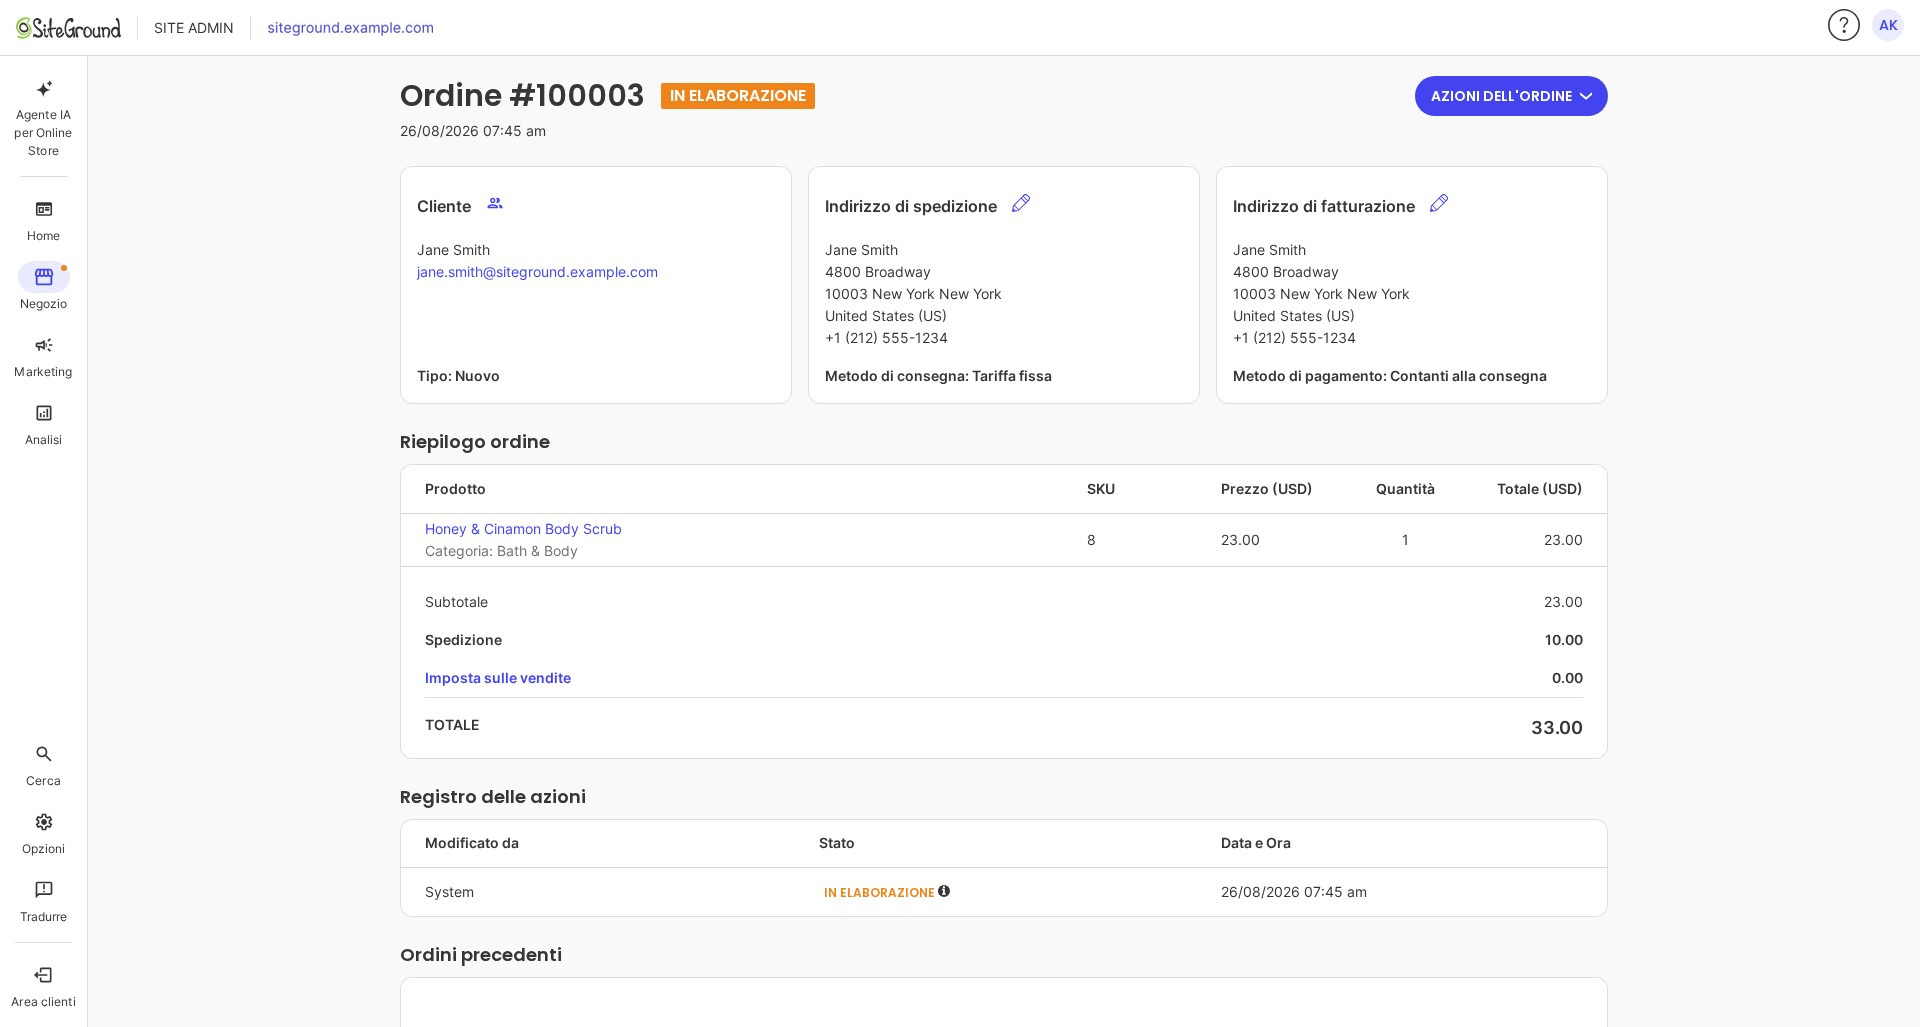Click the Ordini precedenti heading
Screen dimensions: 1920x1027
[x=481, y=955]
